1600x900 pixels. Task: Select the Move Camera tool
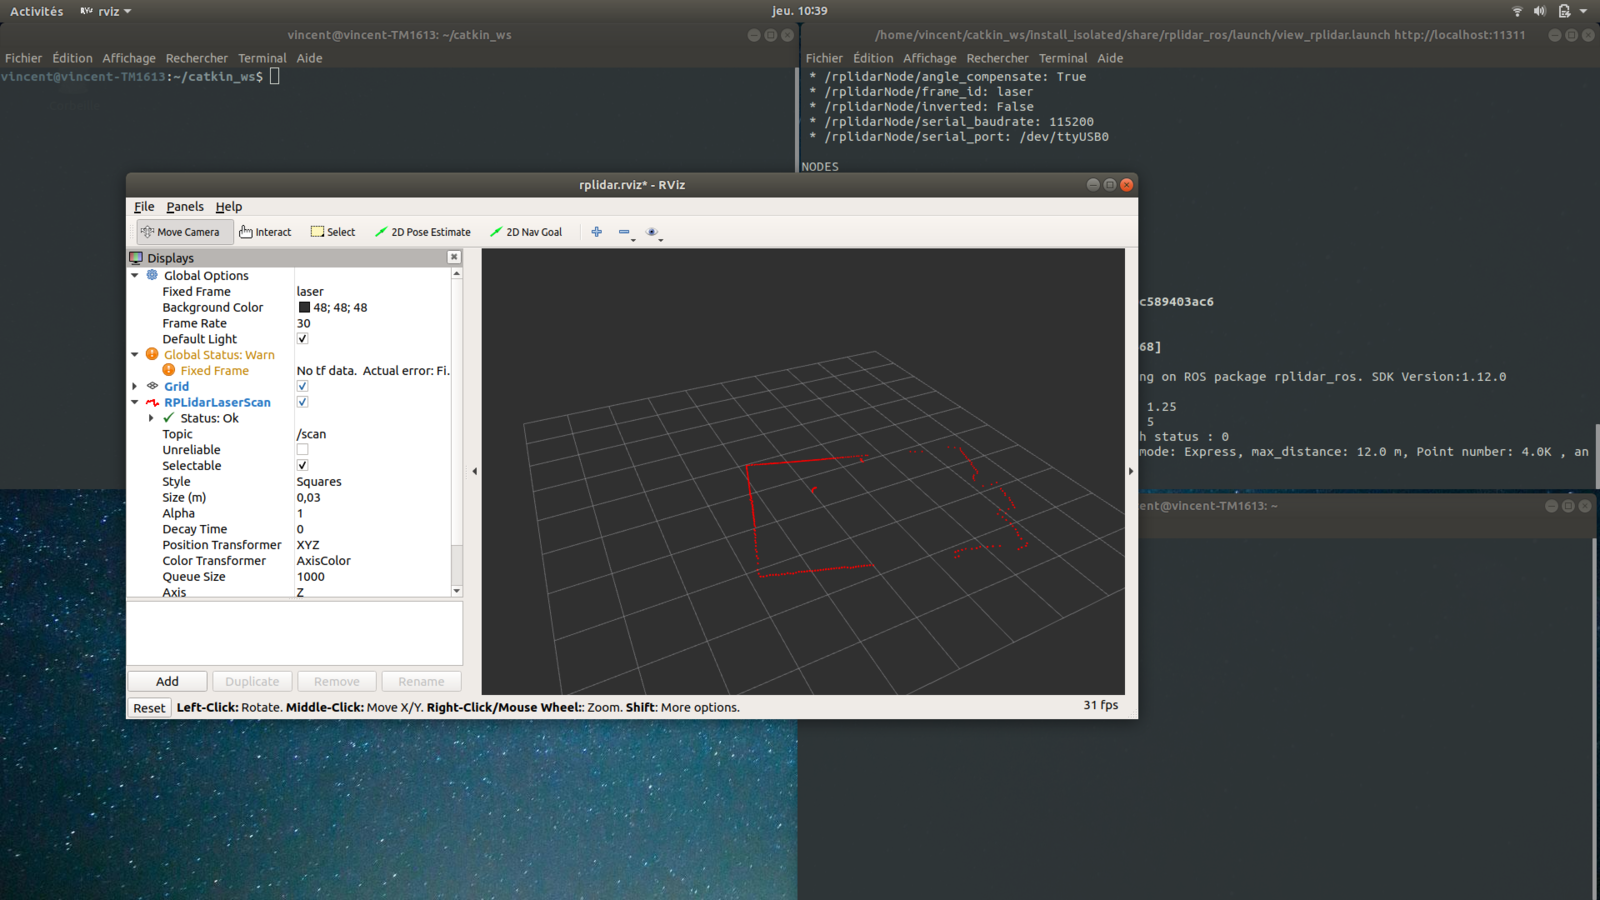pos(181,232)
